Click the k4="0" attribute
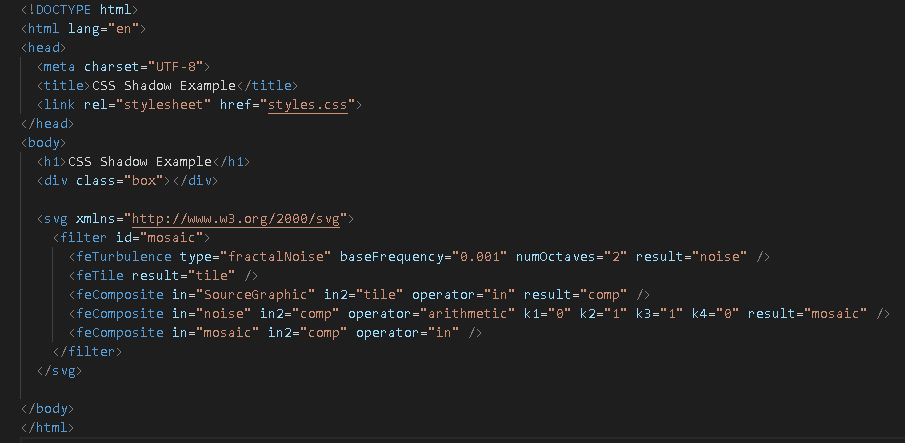The width and height of the screenshot is (905, 443). click(x=716, y=314)
